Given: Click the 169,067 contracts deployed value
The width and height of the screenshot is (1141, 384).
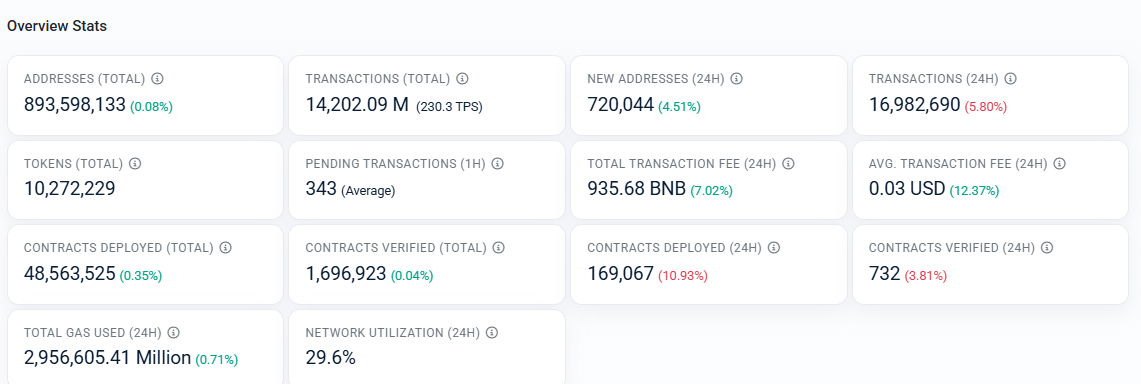Looking at the screenshot, I should pyautogui.click(x=621, y=273).
